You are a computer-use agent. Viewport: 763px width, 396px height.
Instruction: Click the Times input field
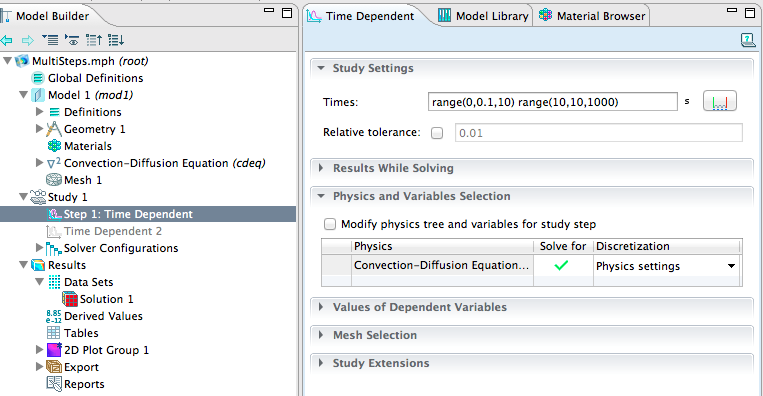click(x=552, y=102)
